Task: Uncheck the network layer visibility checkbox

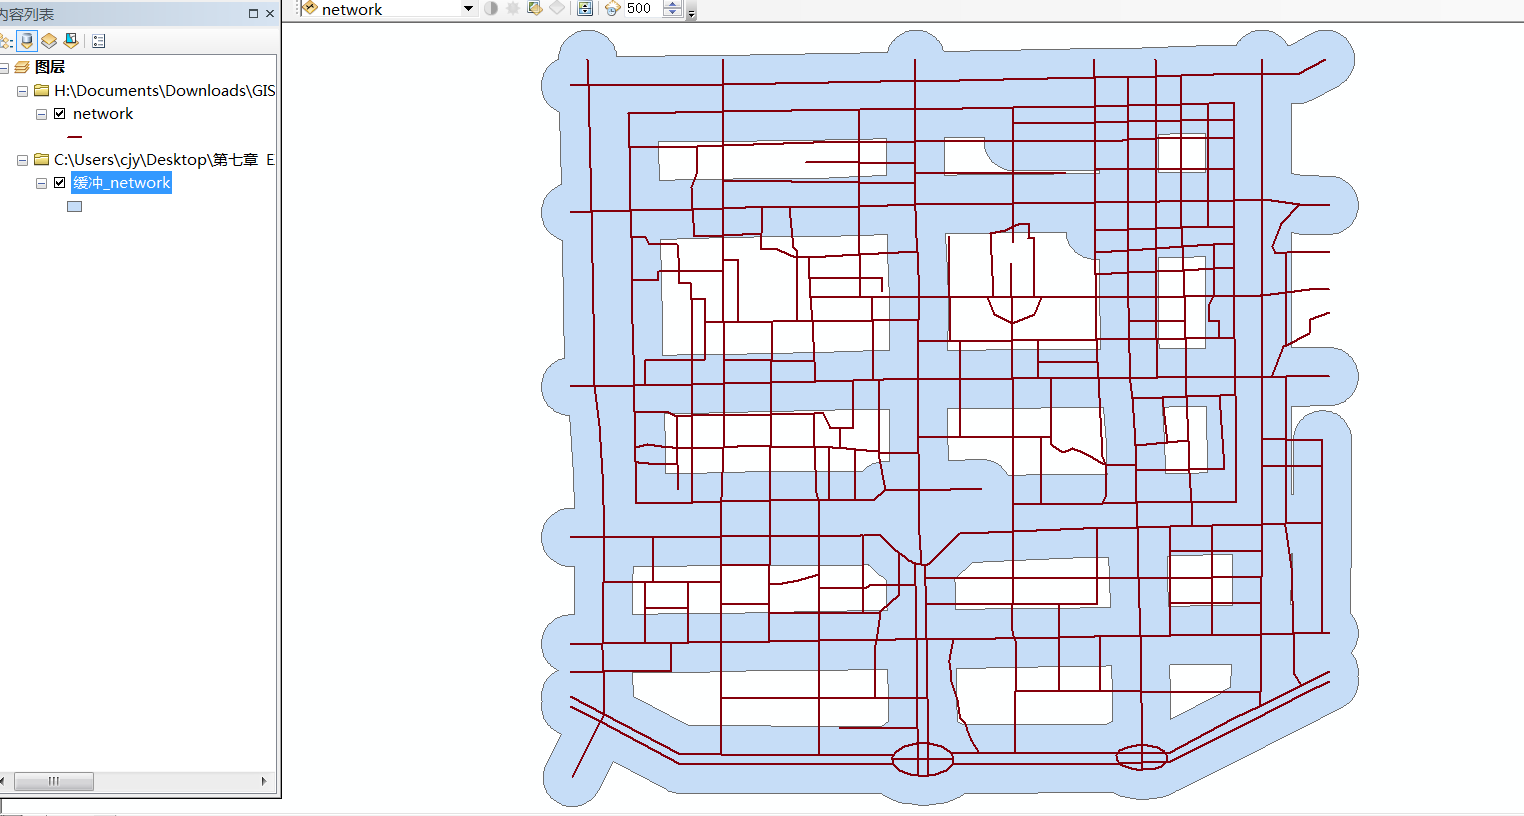Action: coord(59,114)
